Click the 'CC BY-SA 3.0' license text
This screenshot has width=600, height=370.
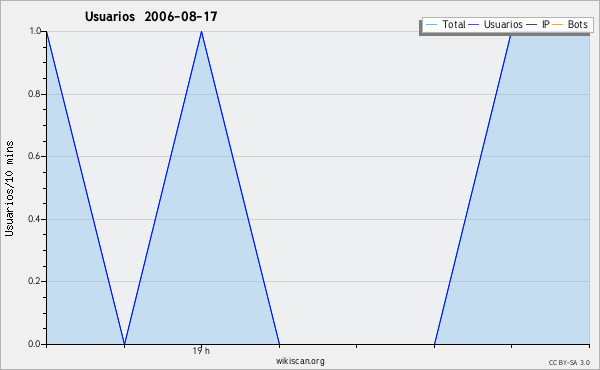coord(569,363)
